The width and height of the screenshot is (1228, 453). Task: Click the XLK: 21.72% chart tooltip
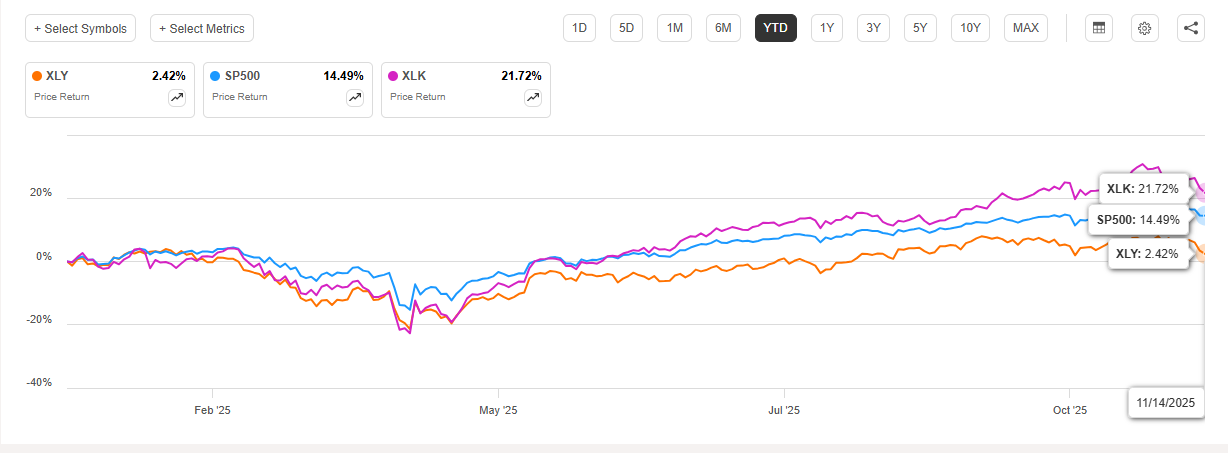[1142, 188]
